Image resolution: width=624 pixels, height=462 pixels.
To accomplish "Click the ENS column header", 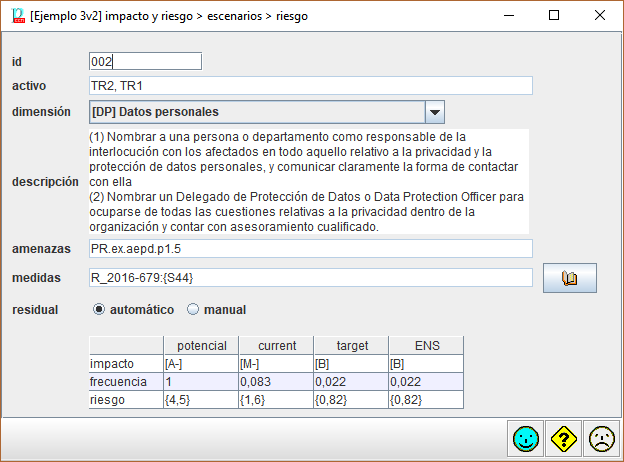I will pyautogui.click(x=426, y=346).
